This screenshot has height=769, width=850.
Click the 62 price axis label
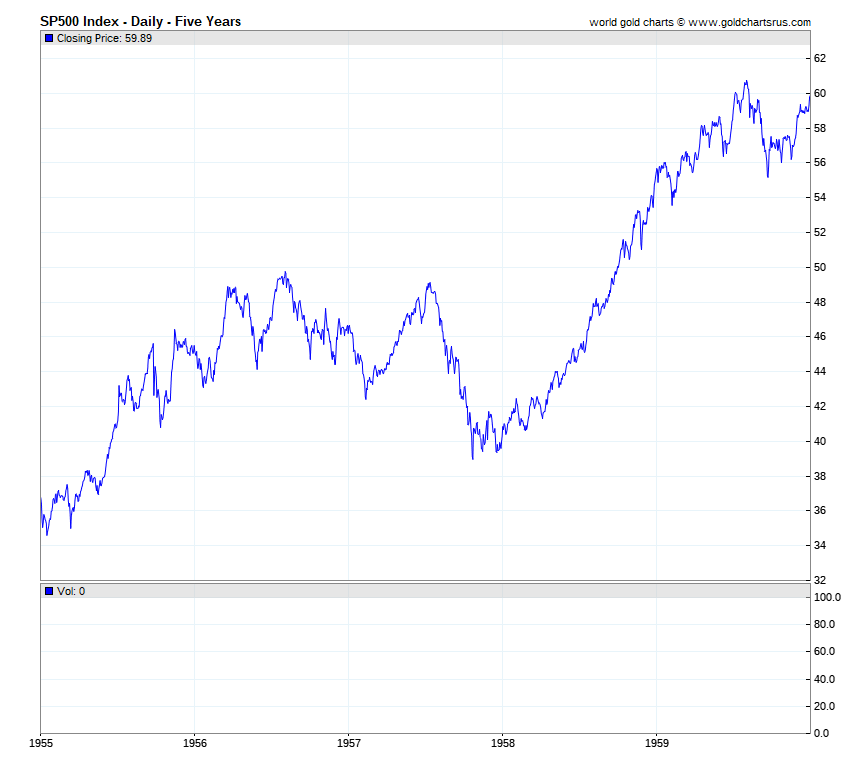[x=820, y=59]
